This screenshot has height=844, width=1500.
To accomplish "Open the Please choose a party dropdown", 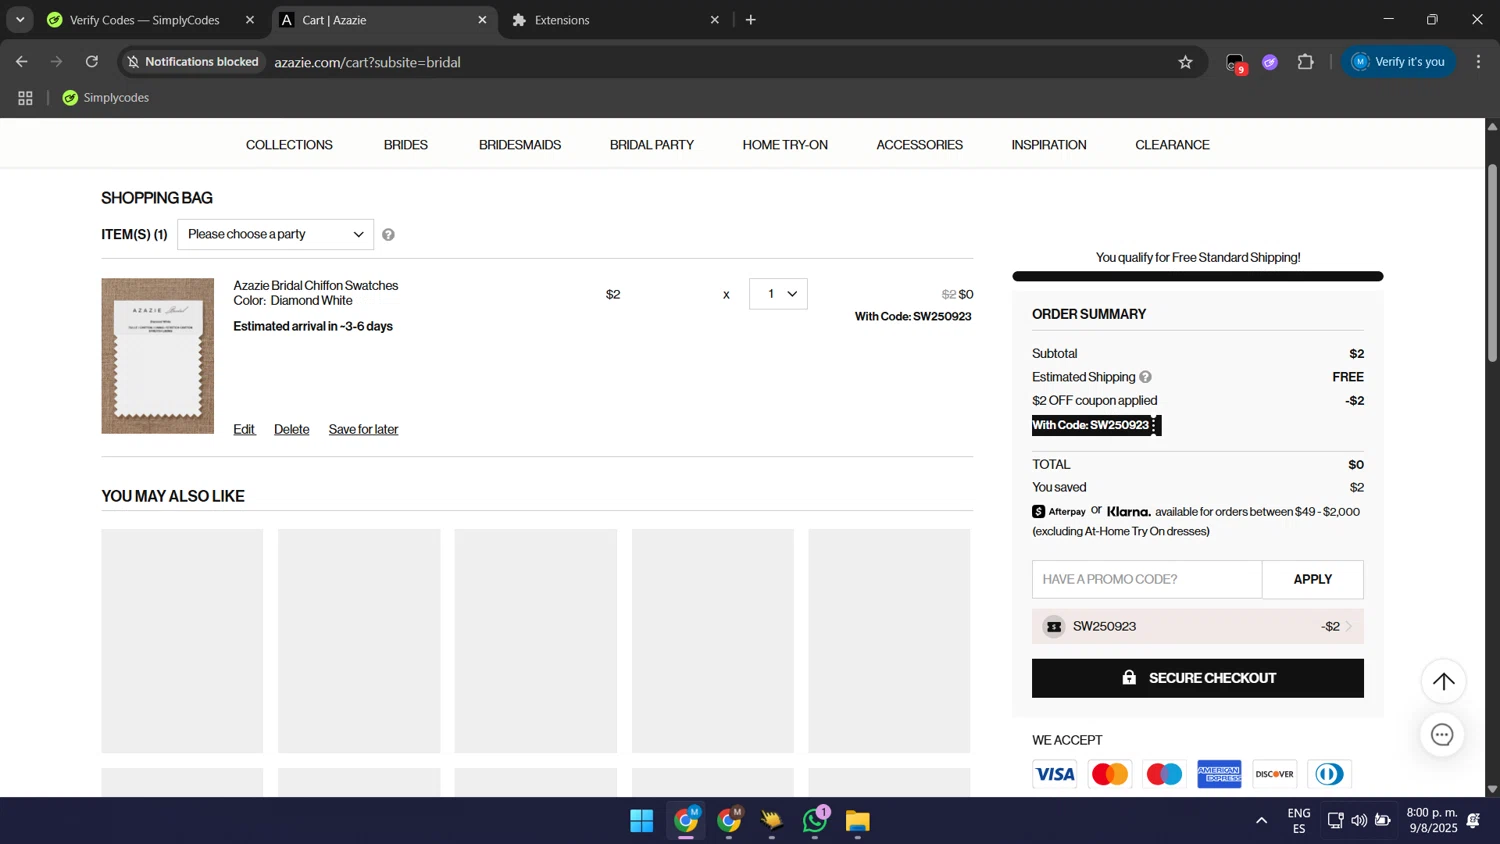I will 275,235.
